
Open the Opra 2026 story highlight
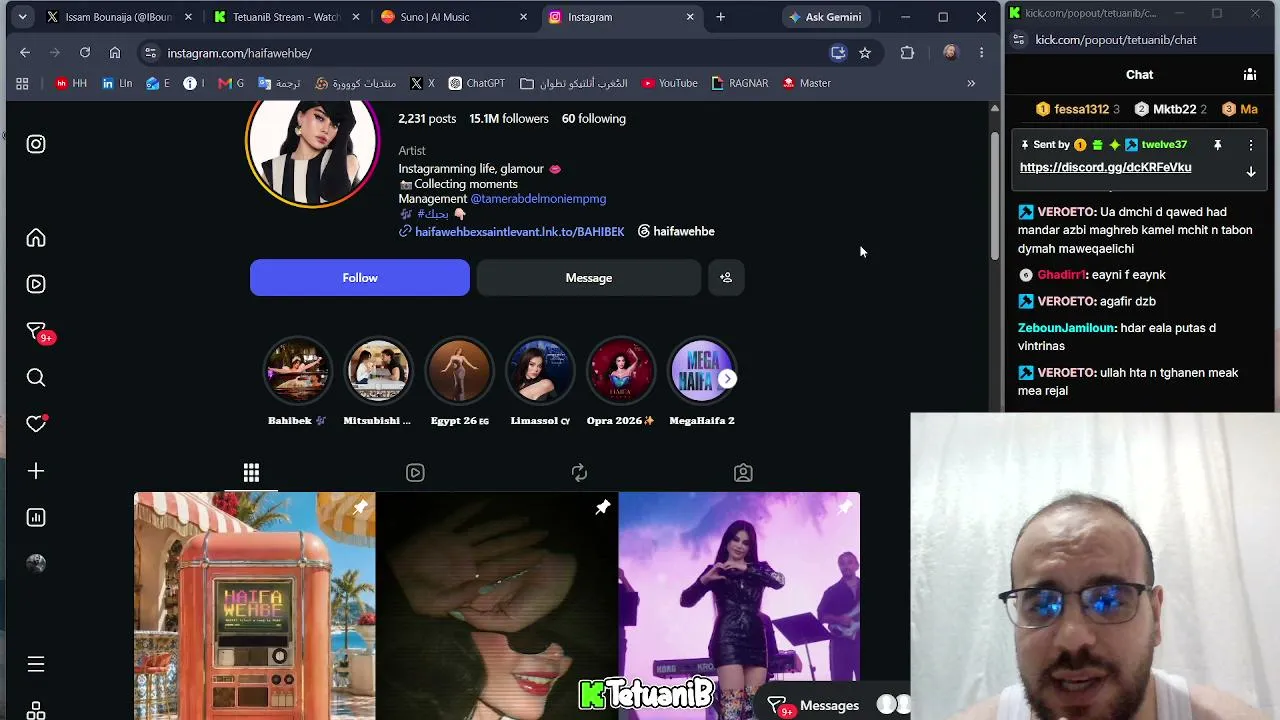[621, 371]
